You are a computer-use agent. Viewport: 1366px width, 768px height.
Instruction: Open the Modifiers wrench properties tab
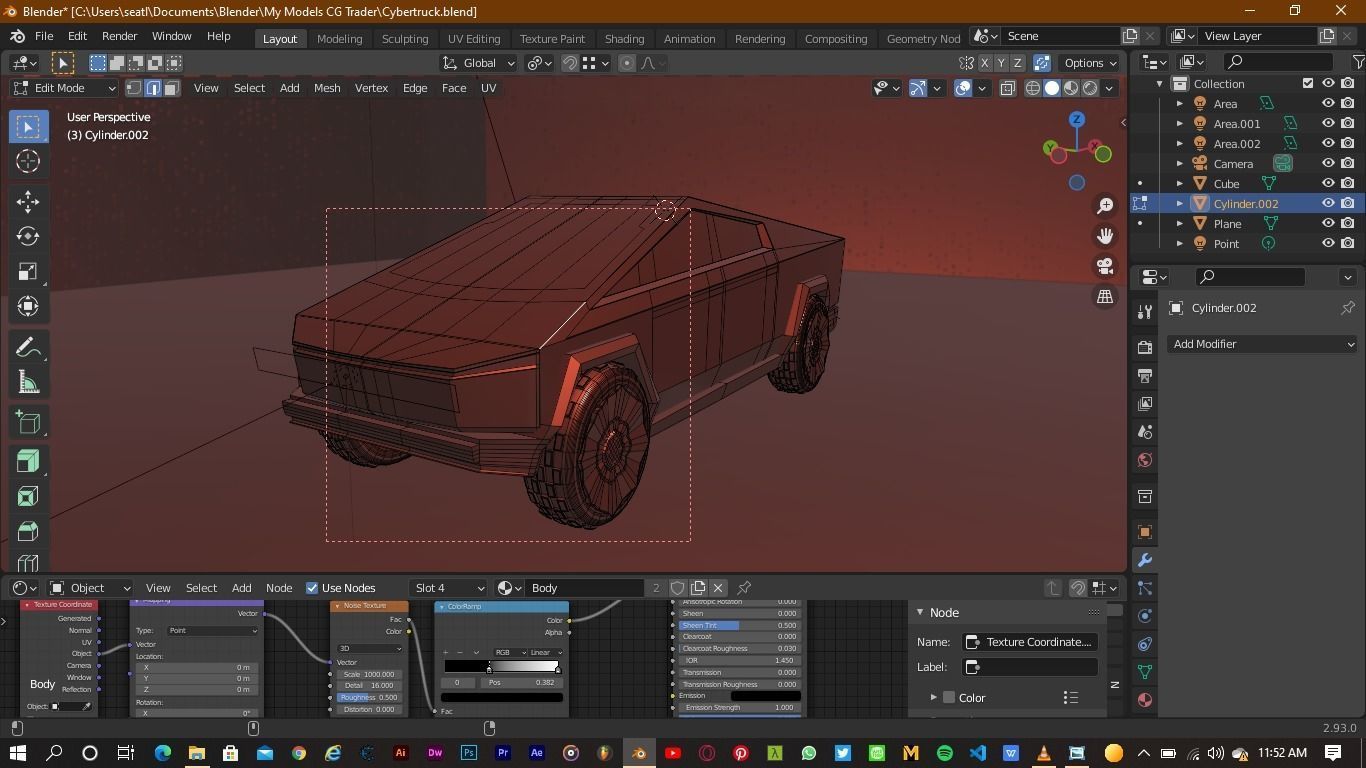[1145, 560]
